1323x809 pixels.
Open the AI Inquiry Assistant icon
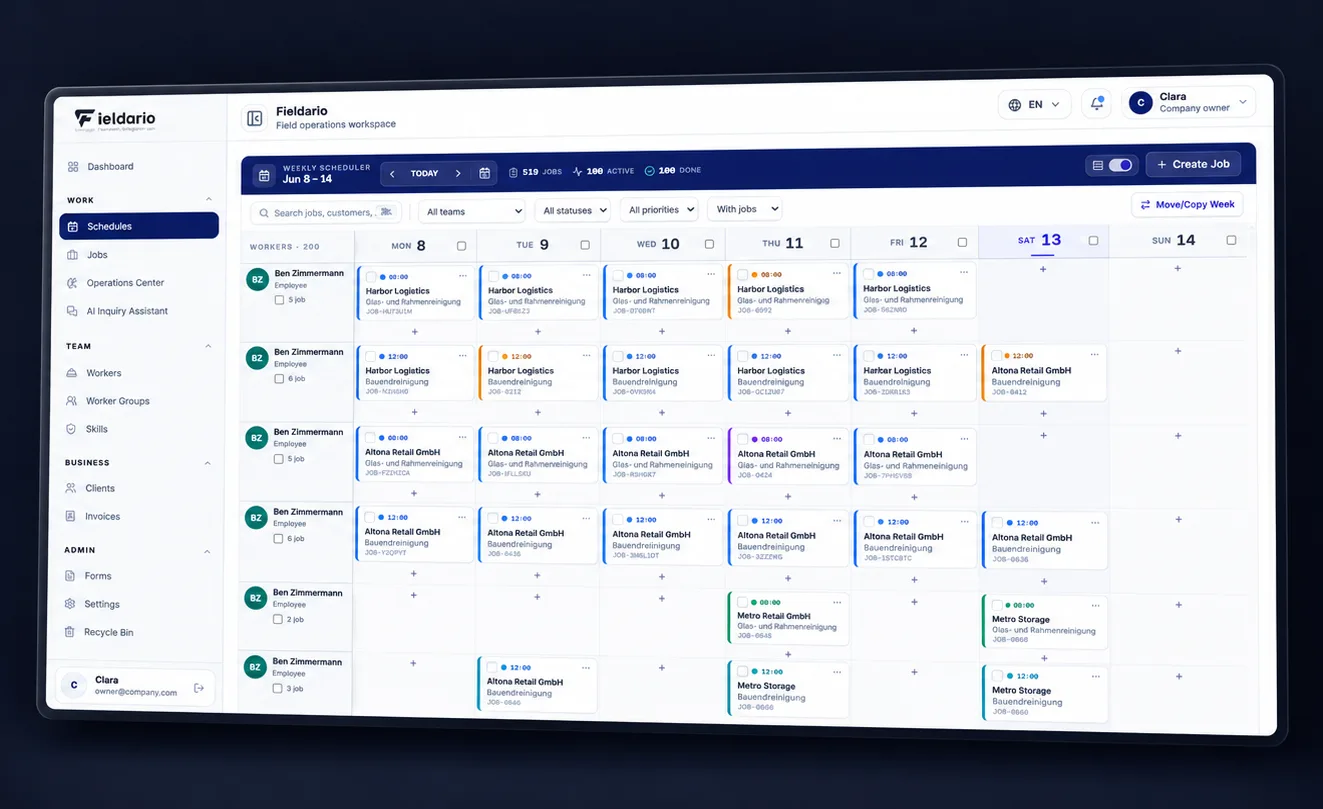(72, 311)
